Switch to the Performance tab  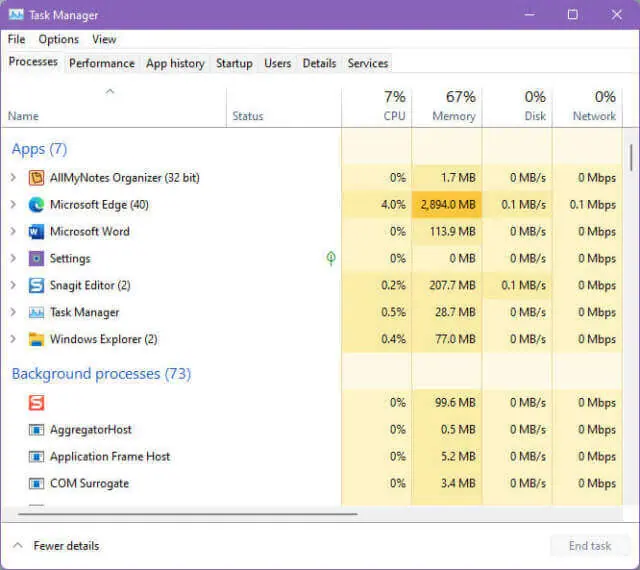(102, 64)
